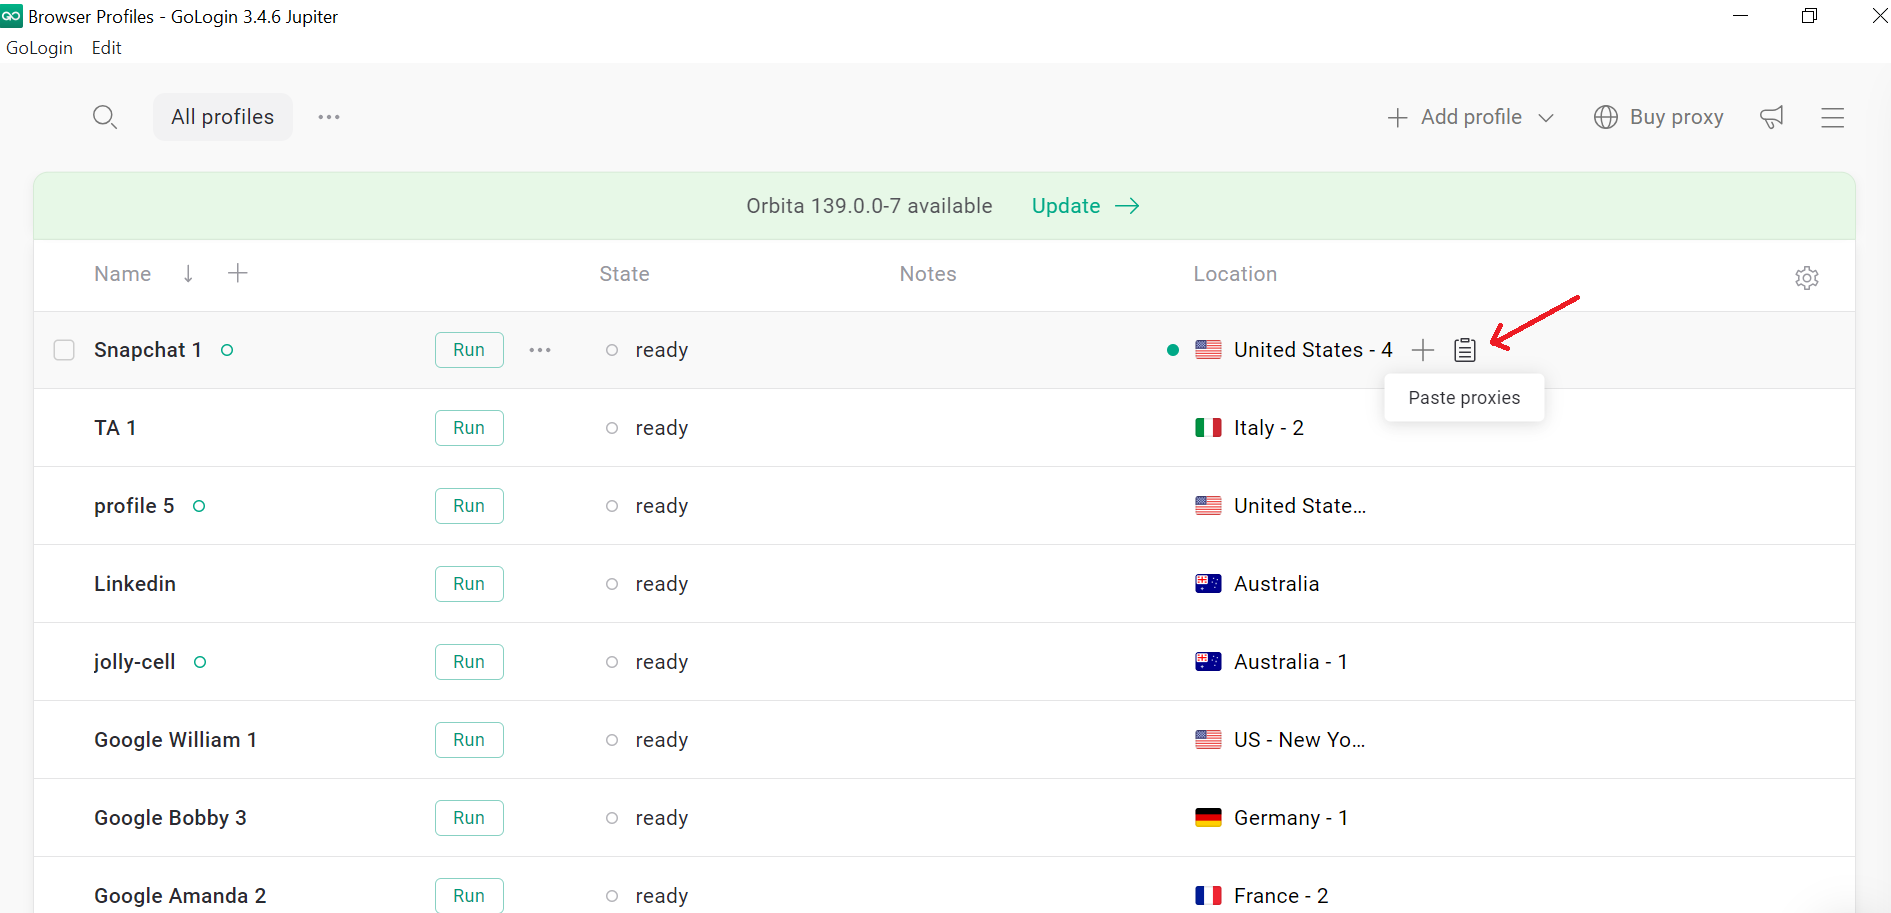Click the Update link for Orbita

point(1085,206)
